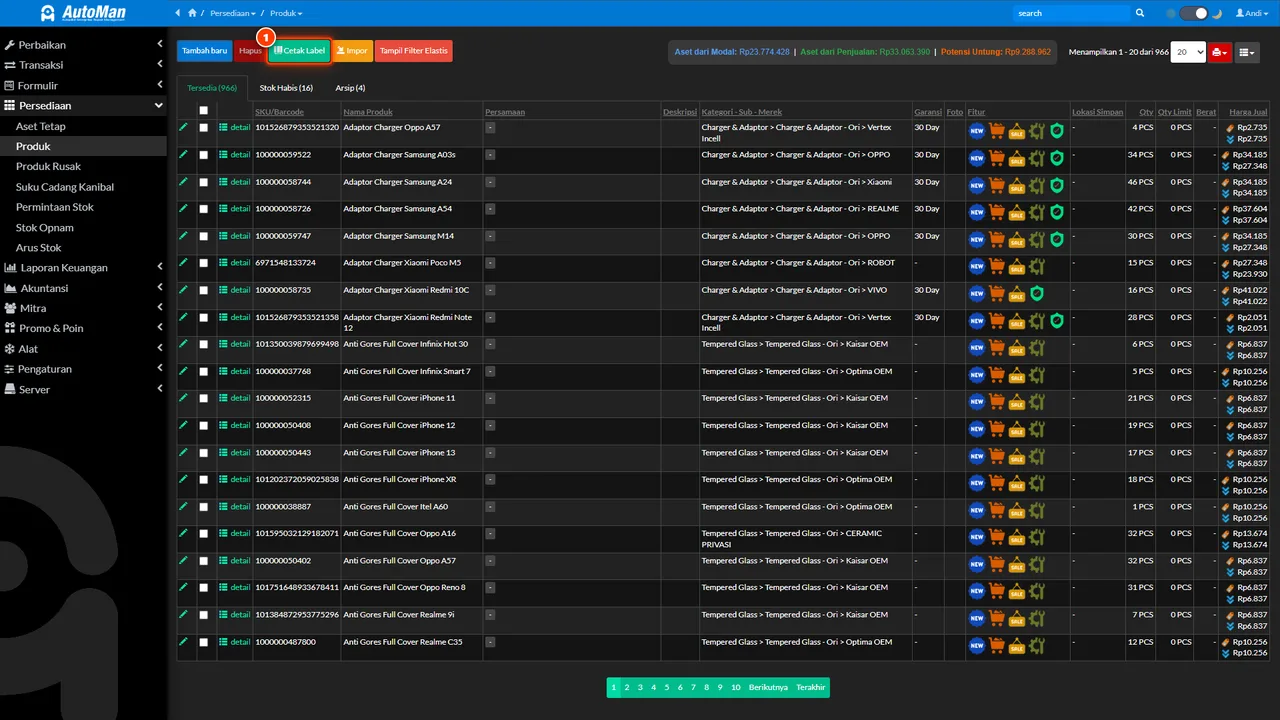Open the column list view menu

pos(1246,51)
